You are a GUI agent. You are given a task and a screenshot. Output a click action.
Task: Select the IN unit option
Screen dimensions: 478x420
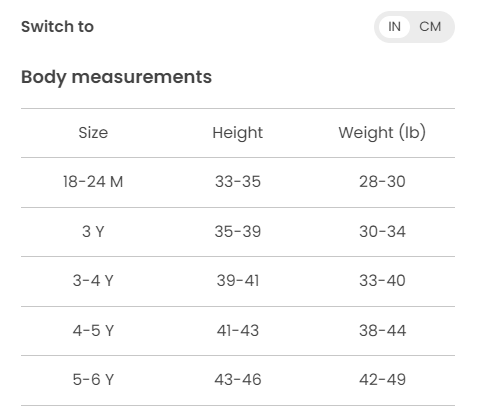[x=394, y=27]
